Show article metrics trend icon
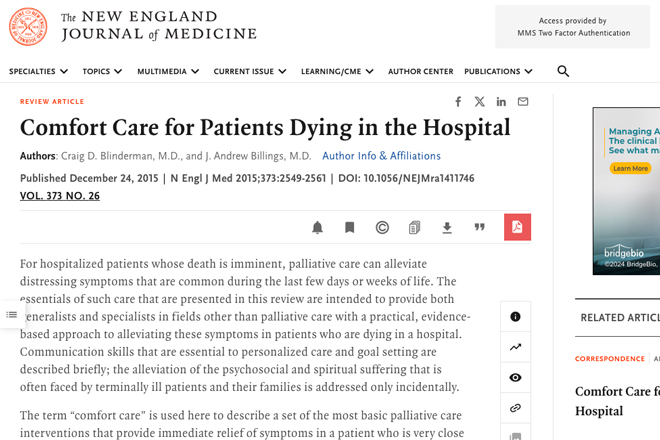The image size is (660, 440). click(x=516, y=347)
